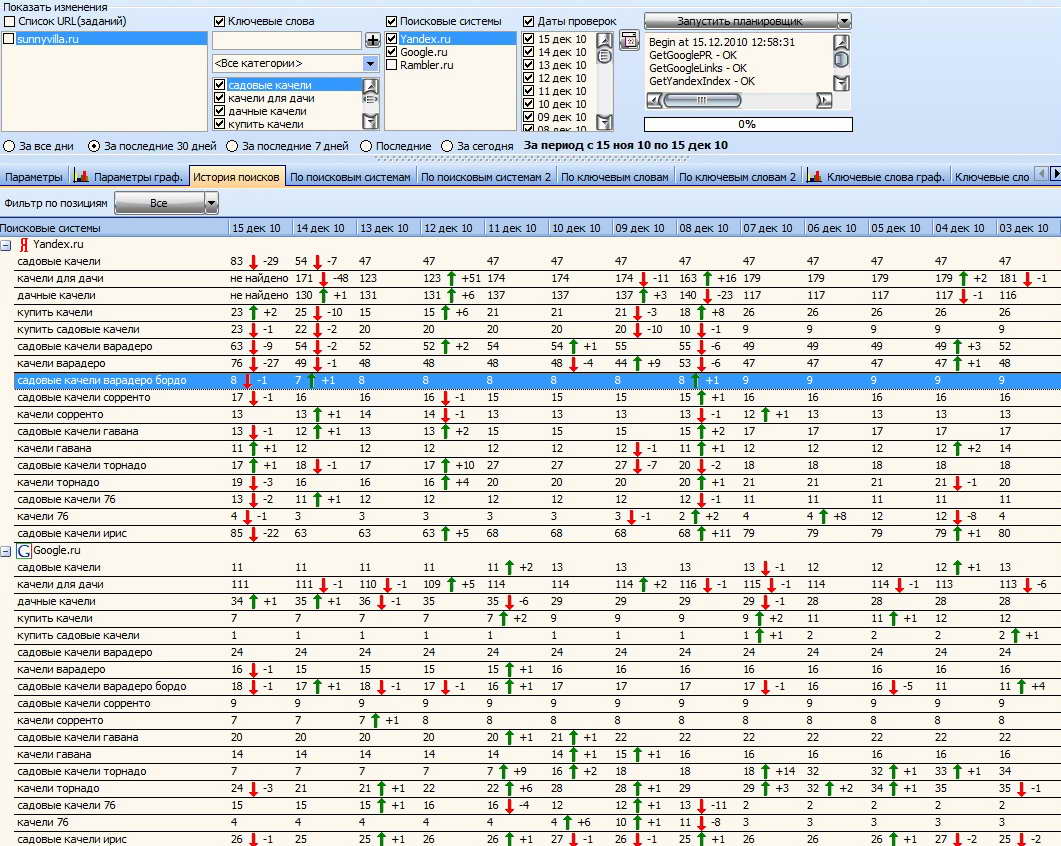Click the 10 дек 10 column header
Viewport: 1061px width, 846px height.
579,228
